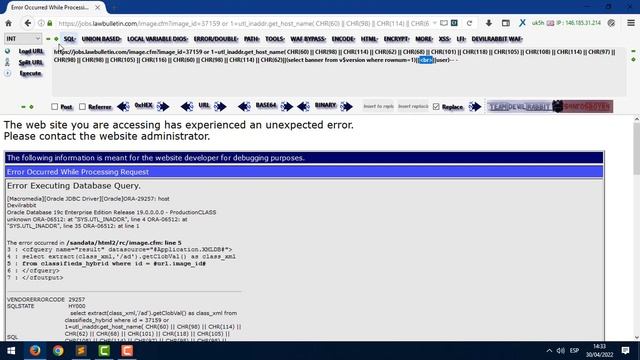This screenshot has width=640, height=360.
Task: Click the green plus dot right of the URL area
Action: pos(633,60)
